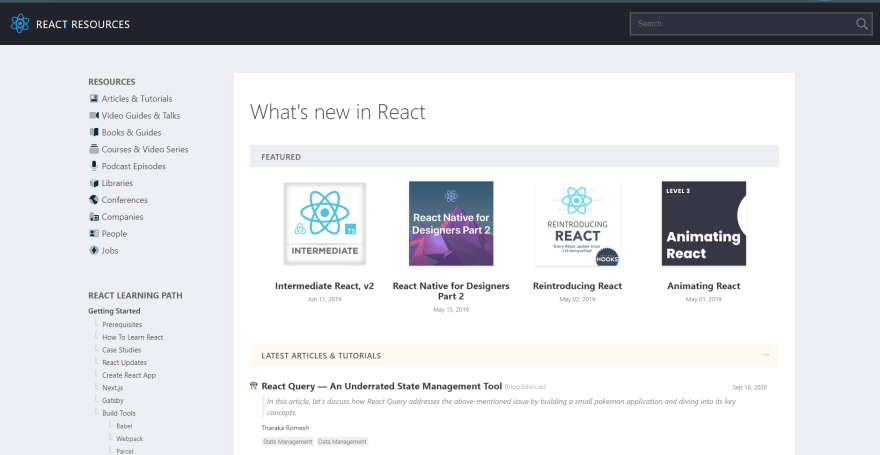Viewport: 880px width, 455px height.
Task: Click the video camera icon beside Video Guides
Action: (x=94, y=116)
